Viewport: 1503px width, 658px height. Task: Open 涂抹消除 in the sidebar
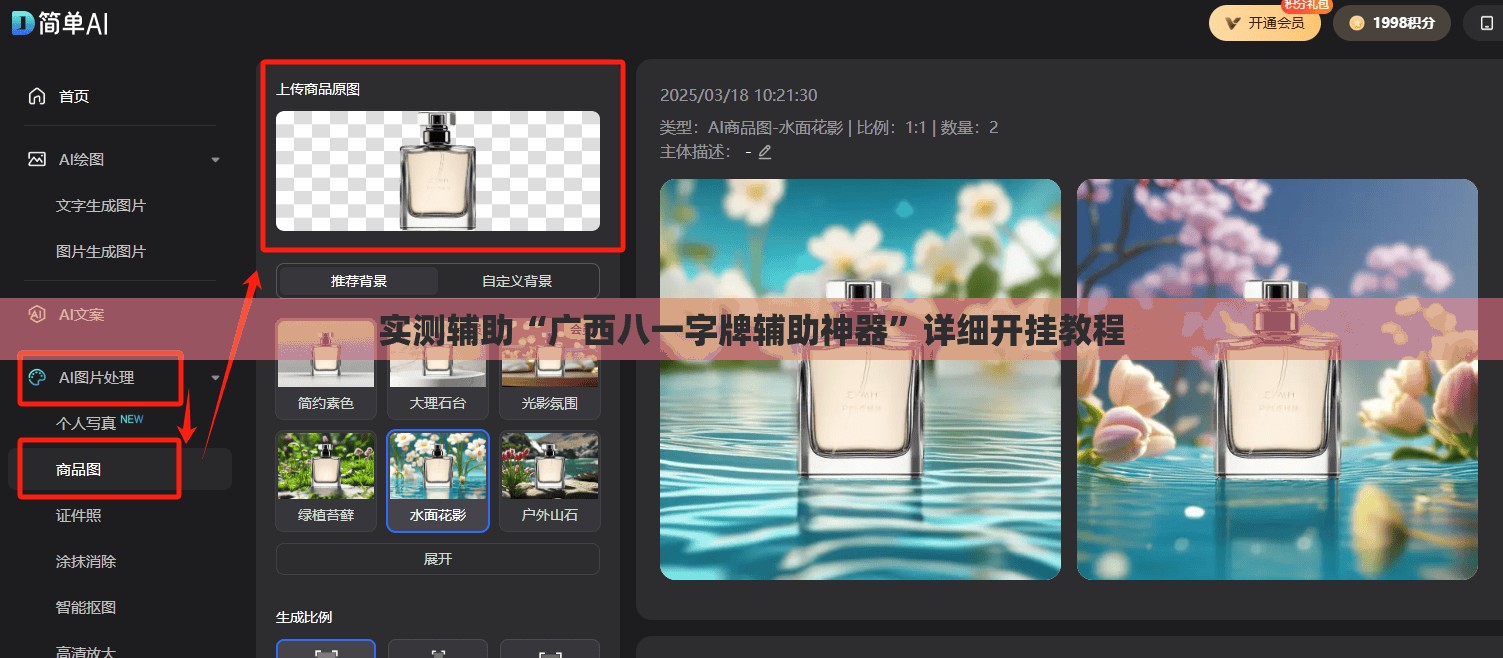click(86, 561)
